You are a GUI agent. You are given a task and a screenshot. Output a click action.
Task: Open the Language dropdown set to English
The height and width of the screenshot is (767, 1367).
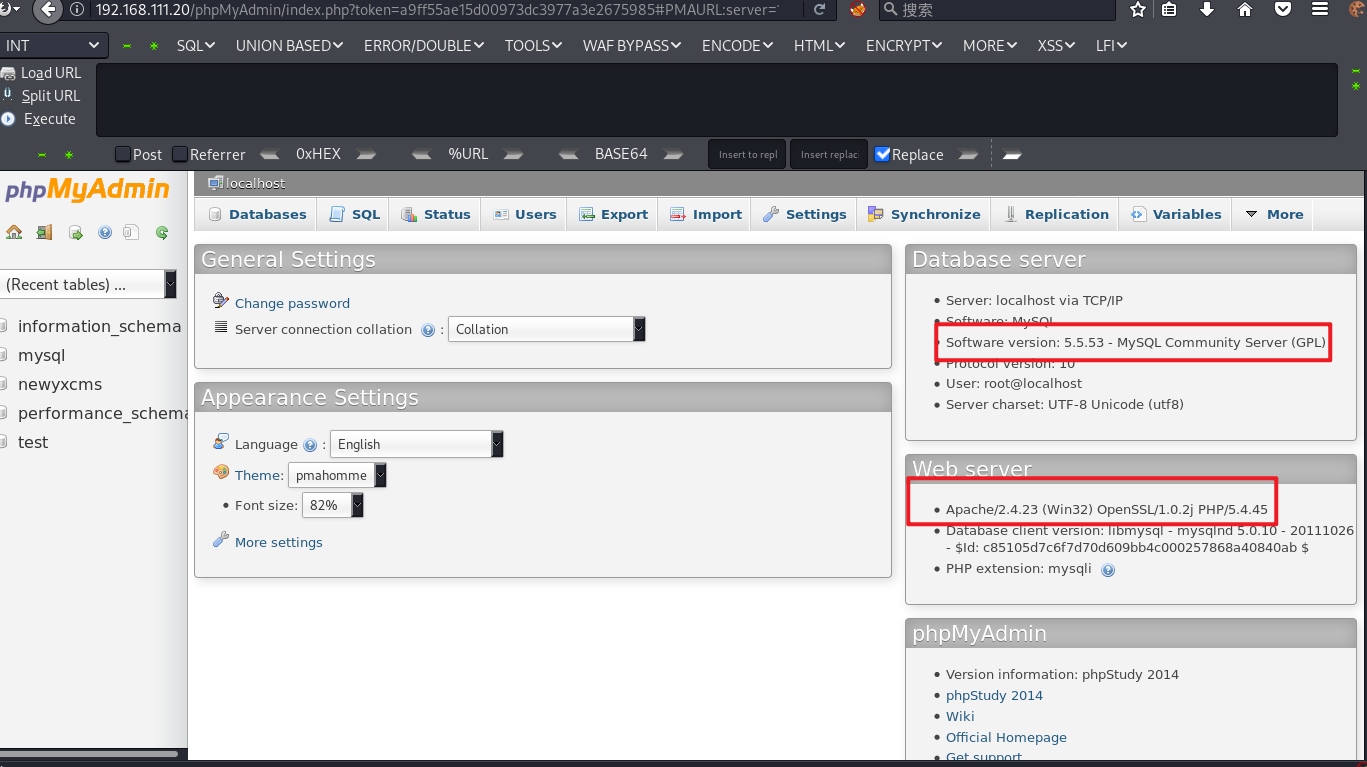click(417, 444)
